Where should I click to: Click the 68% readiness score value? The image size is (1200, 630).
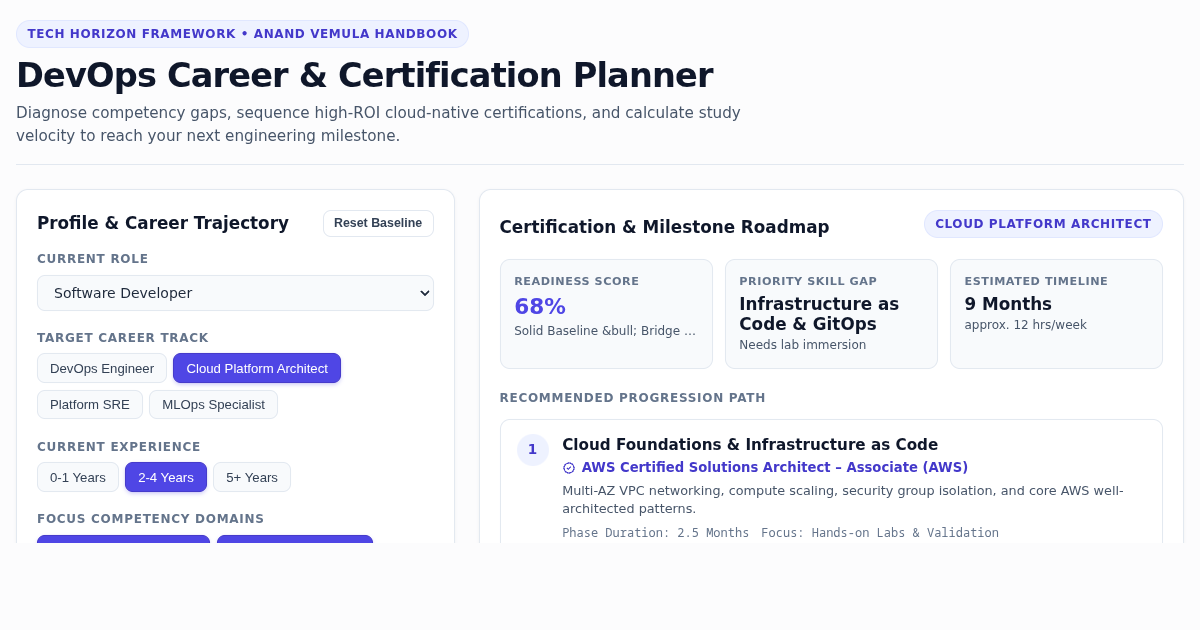point(540,306)
